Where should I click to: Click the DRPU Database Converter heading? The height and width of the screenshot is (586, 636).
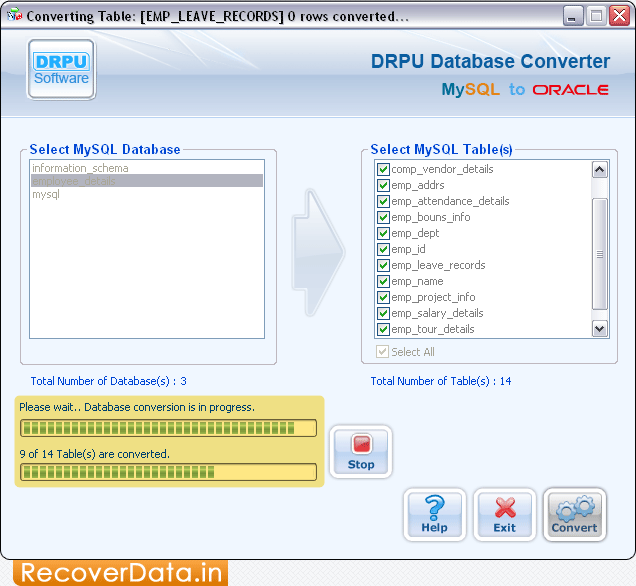490,62
